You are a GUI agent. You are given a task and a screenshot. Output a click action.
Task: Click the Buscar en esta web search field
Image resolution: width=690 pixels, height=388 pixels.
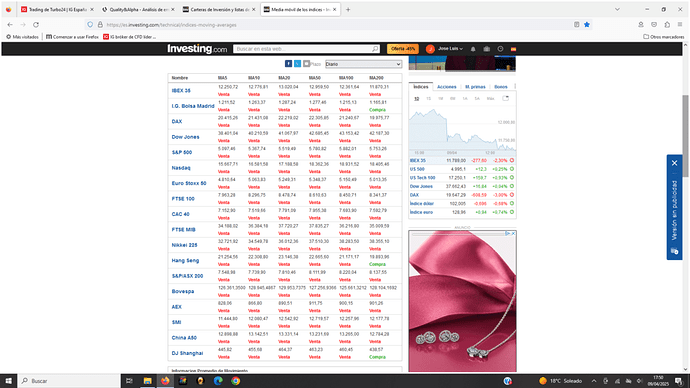tap(304, 49)
